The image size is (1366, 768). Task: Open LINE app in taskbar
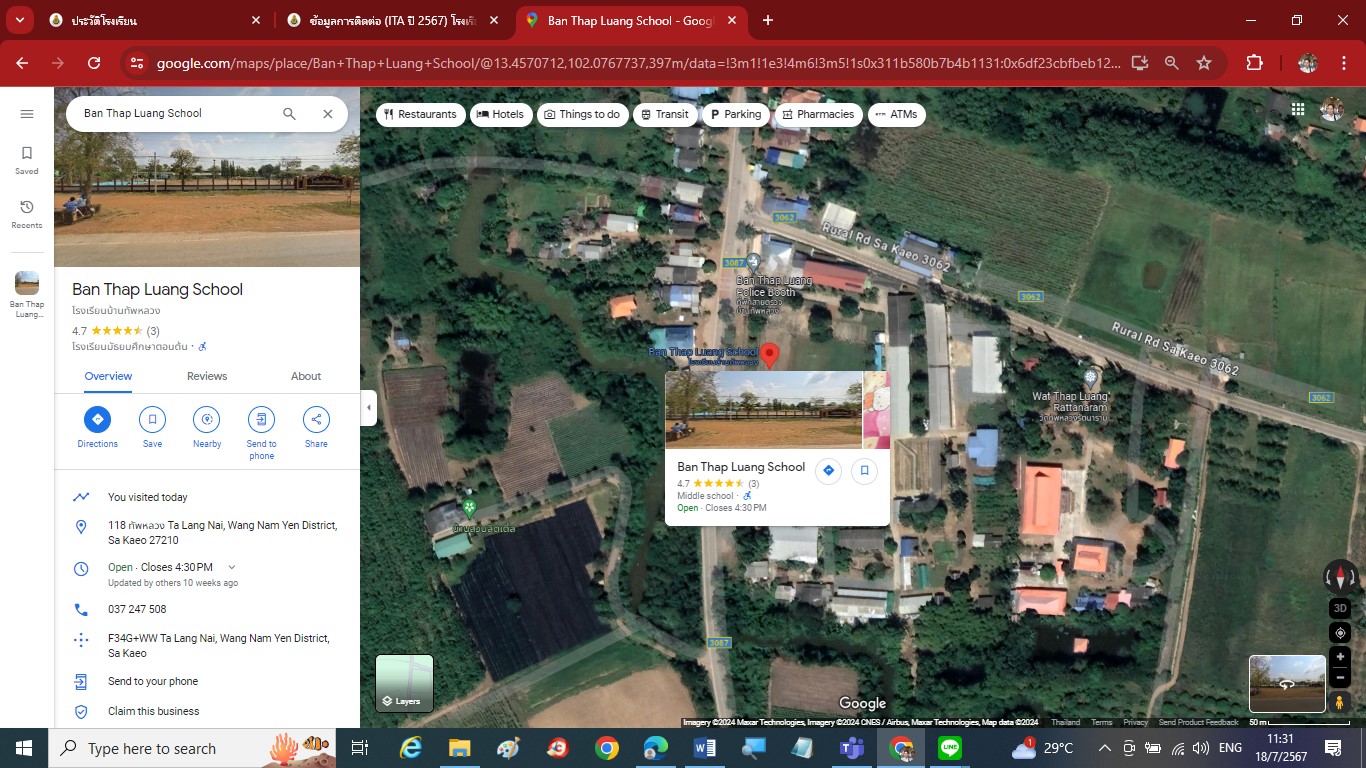[x=950, y=748]
